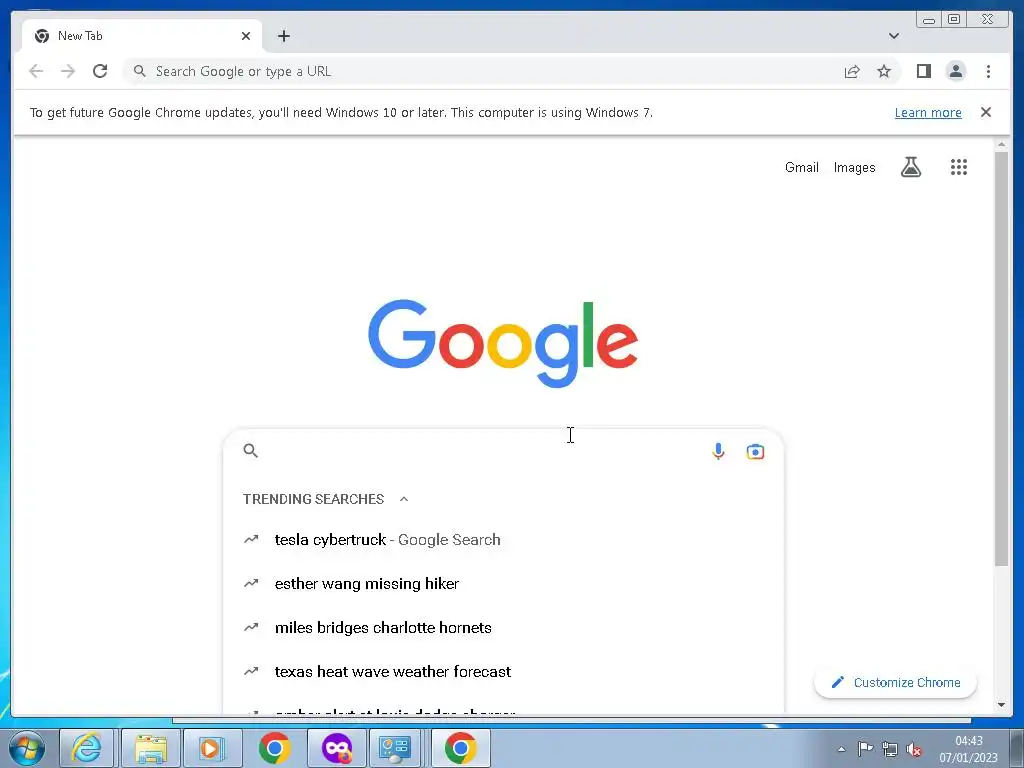This screenshot has width=1024, height=768.
Task: Open Windows Explorer folder in taskbar
Action: click(150, 748)
